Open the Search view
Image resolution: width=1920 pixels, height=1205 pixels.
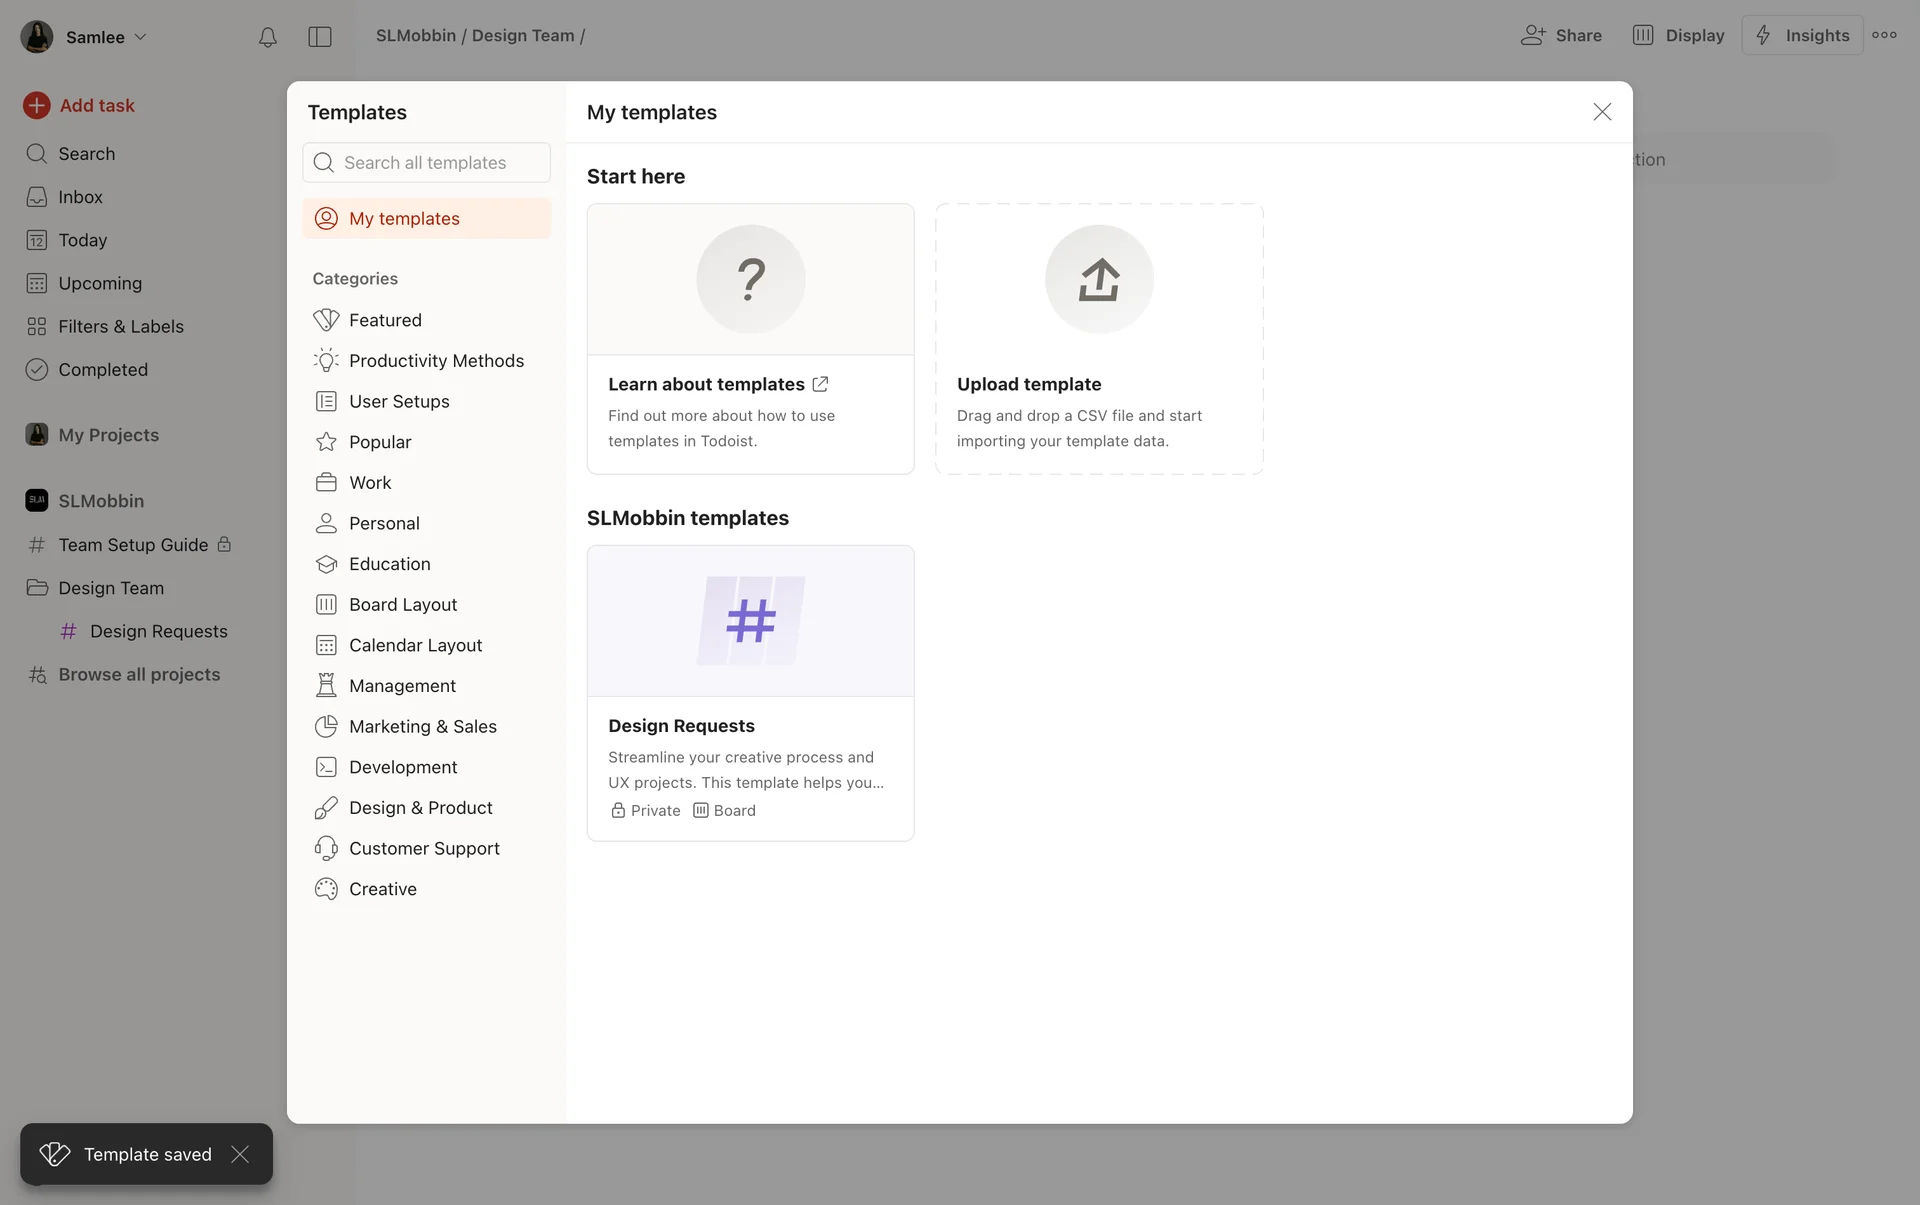tap(86, 153)
